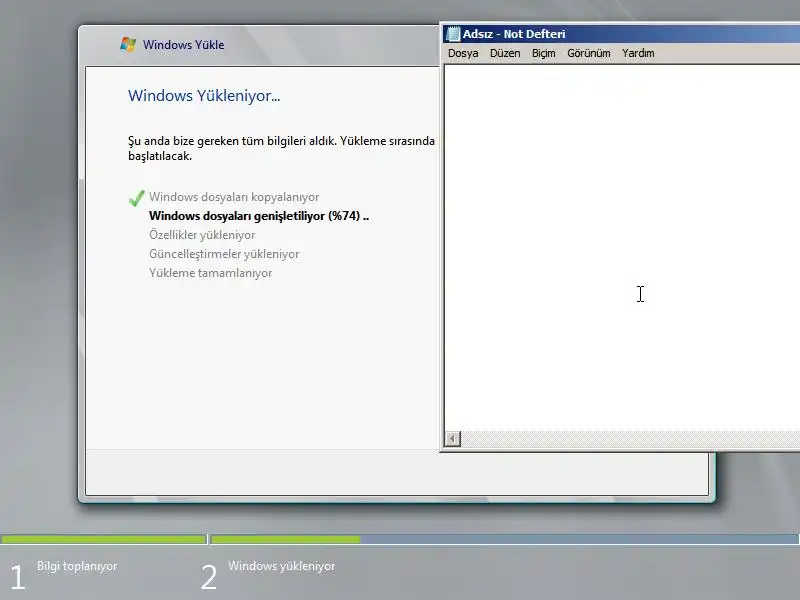Click inside the Notepad text area
Image resolution: width=800 pixels, height=600 pixels.
(622, 247)
